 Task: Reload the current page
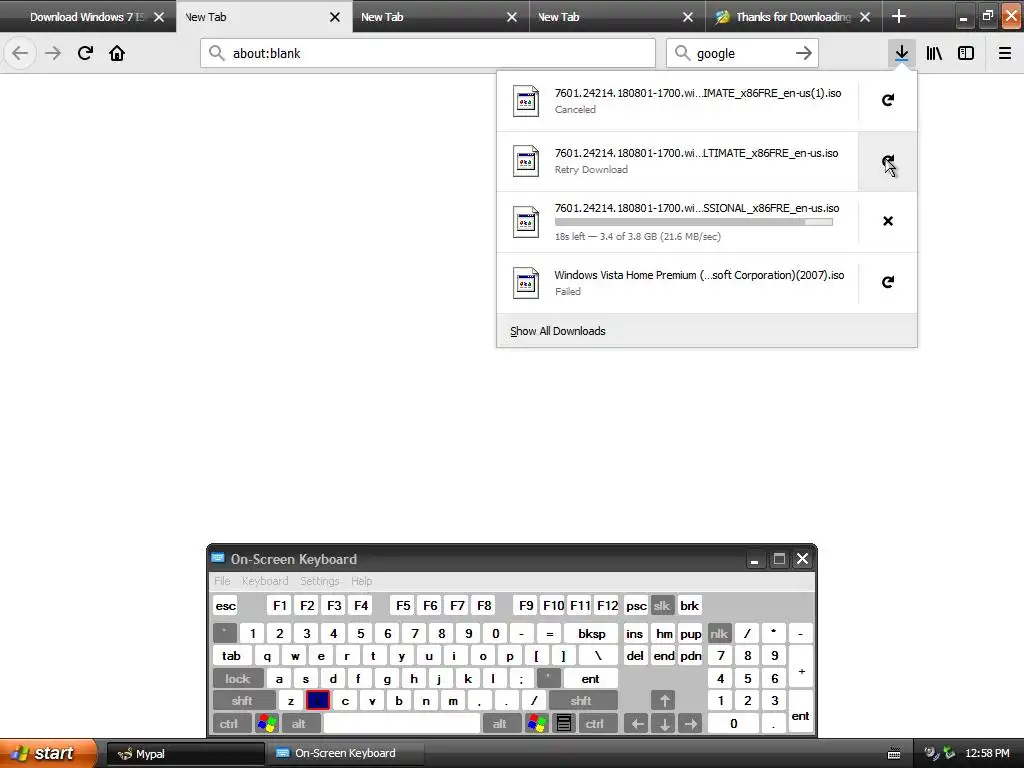(x=85, y=53)
